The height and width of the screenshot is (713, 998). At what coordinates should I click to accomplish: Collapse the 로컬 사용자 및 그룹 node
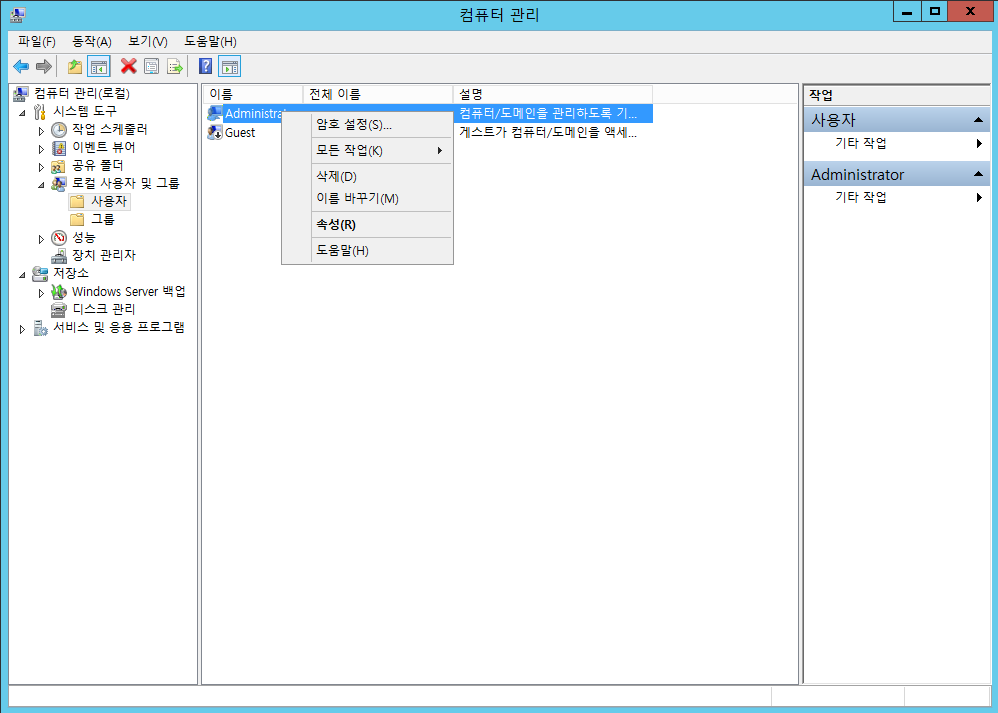(41, 184)
